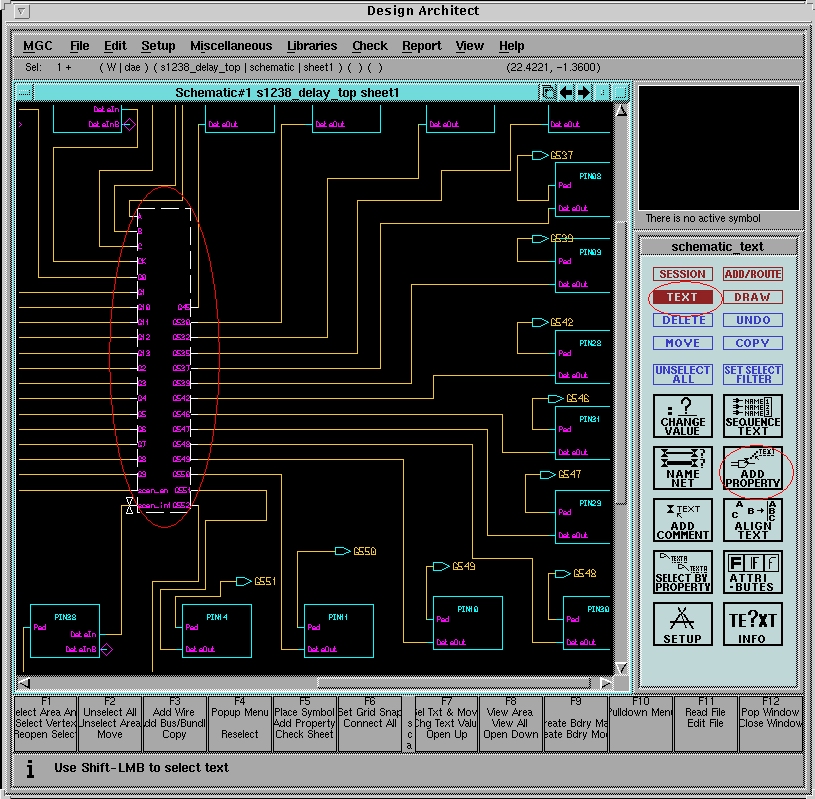This screenshot has height=799, width=815.
Task: Click the Add Property icon
Action: tap(752, 468)
